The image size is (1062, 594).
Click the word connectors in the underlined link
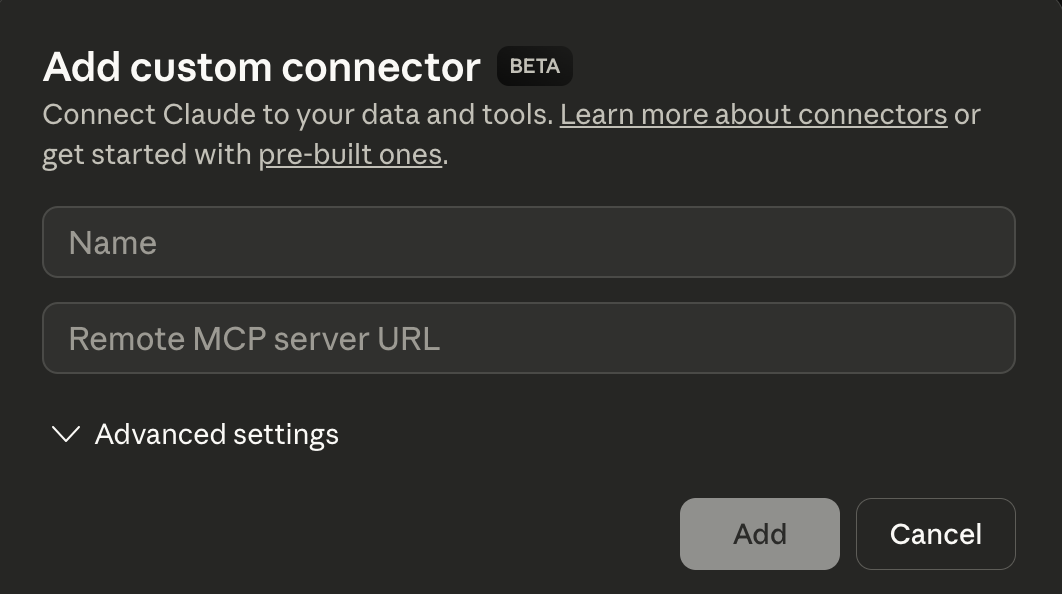pos(881,115)
